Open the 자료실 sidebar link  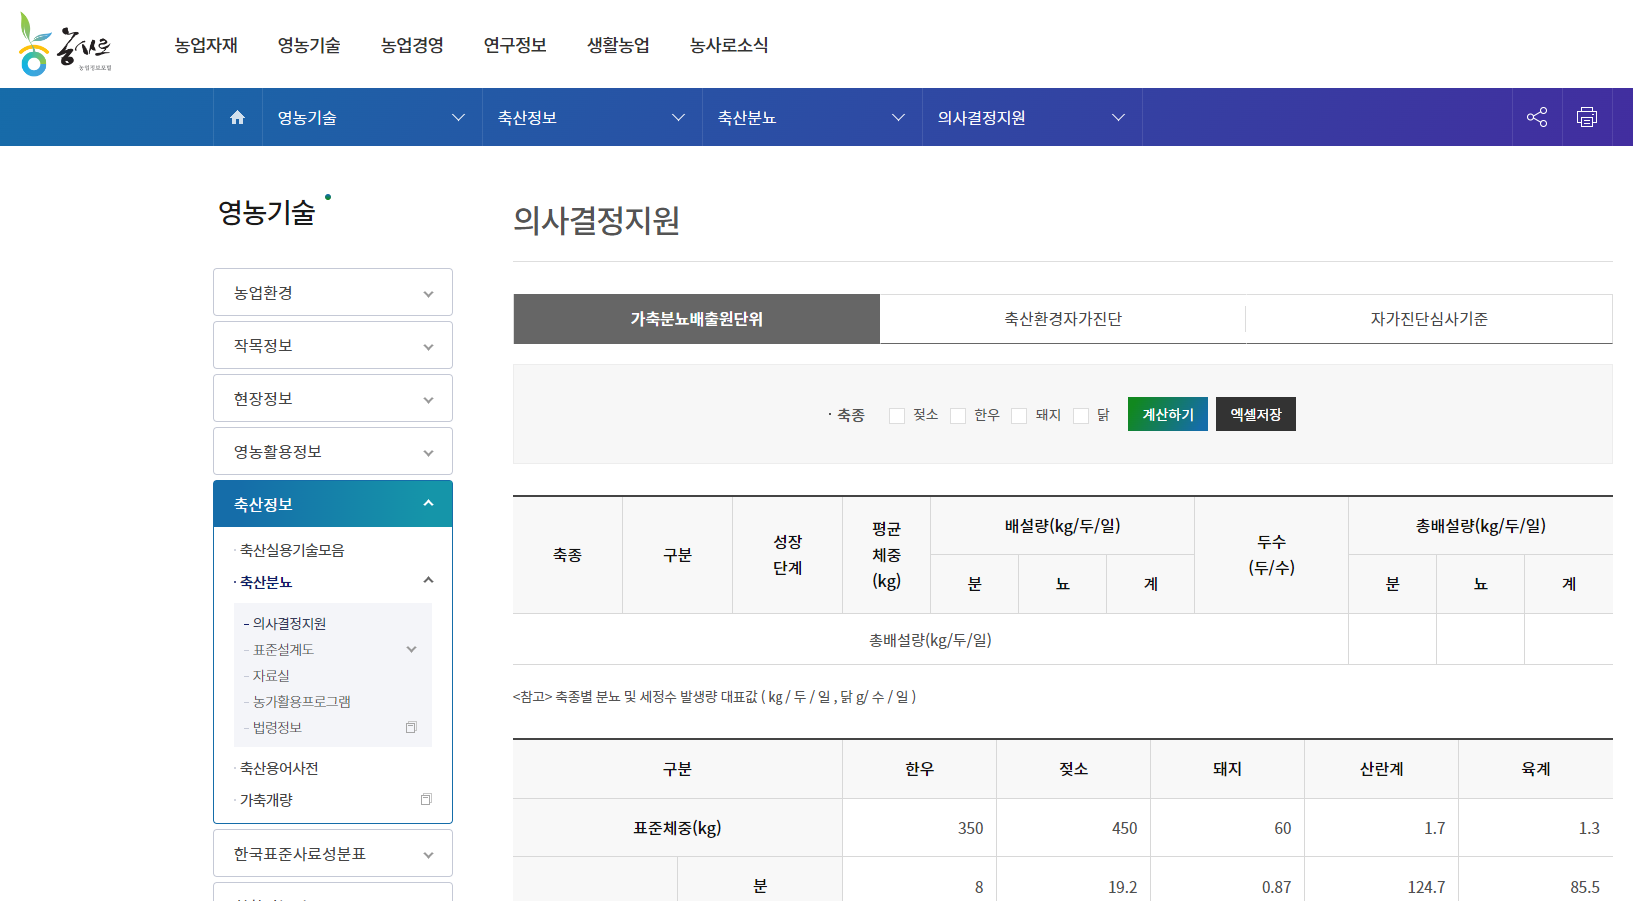tap(271, 675)
